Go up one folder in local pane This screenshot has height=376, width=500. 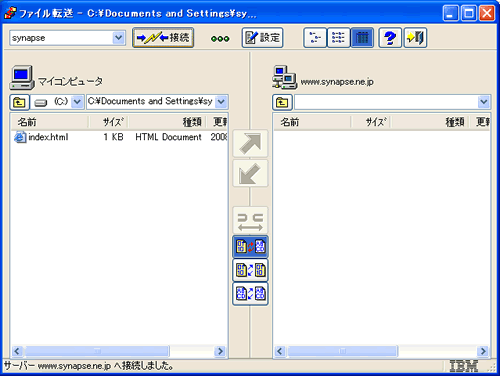(19, 102)
